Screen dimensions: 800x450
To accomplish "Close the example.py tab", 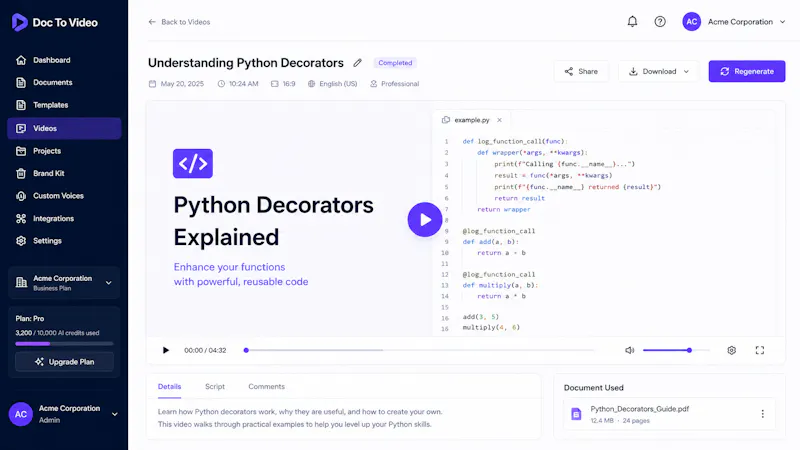I will pyautogui.click(x=499, y=120).
